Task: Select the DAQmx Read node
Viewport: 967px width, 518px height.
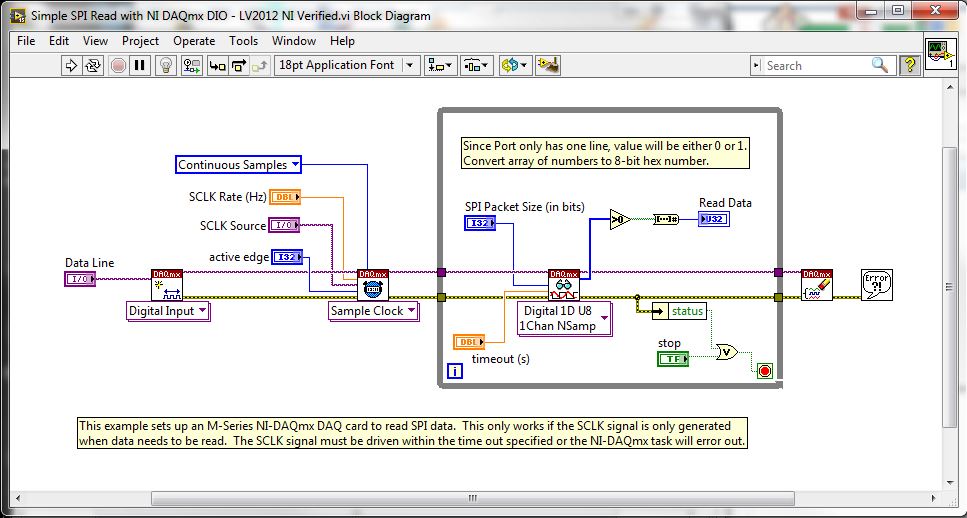Action: pos(564,285)
